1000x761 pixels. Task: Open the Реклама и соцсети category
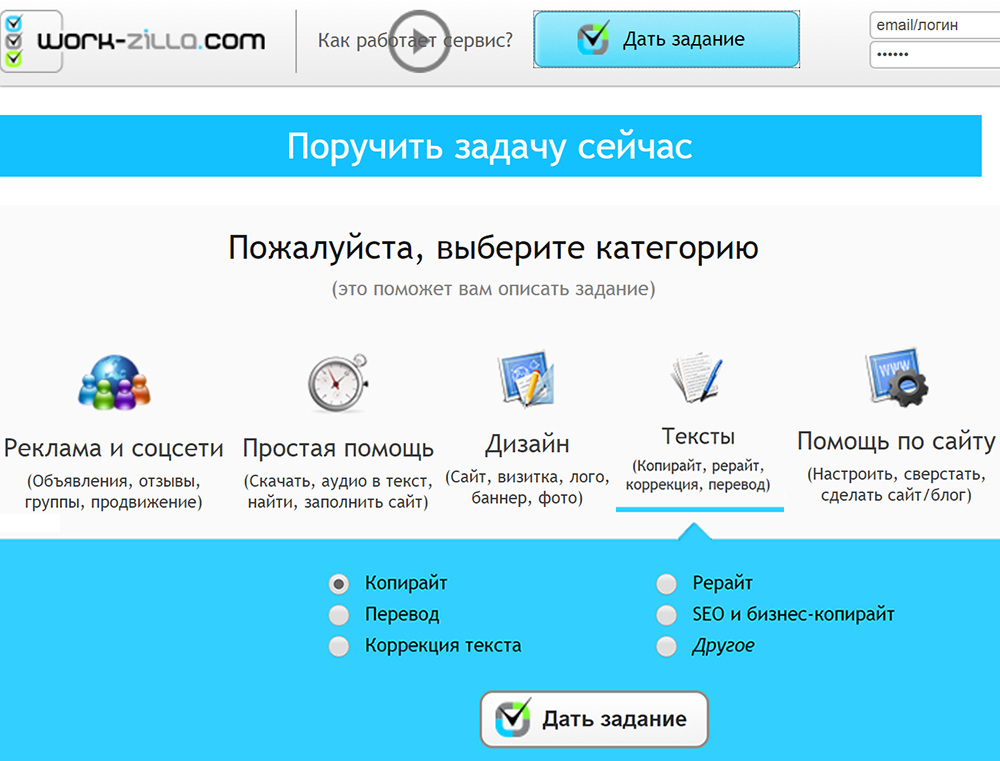click(x=113, y=447)
